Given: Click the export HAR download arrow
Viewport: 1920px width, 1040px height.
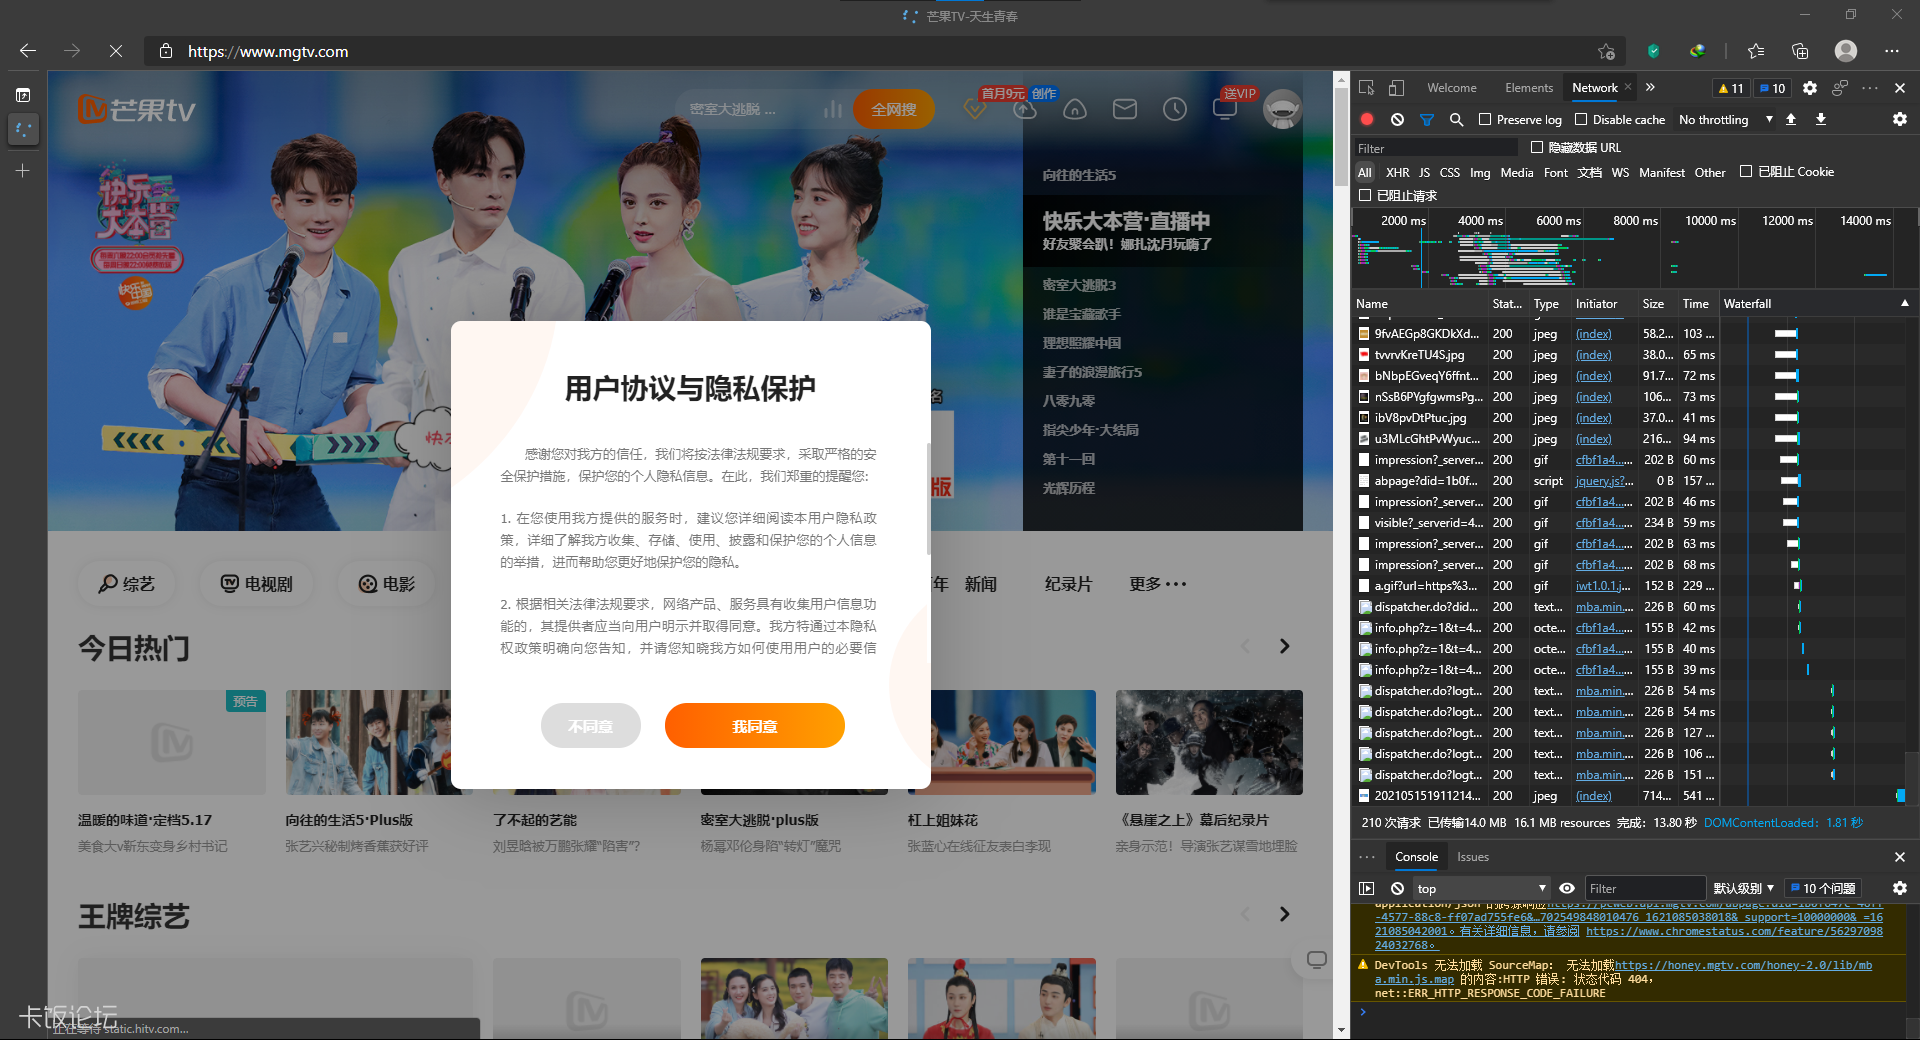Looking at the screenshot, I should [1821, 119].
